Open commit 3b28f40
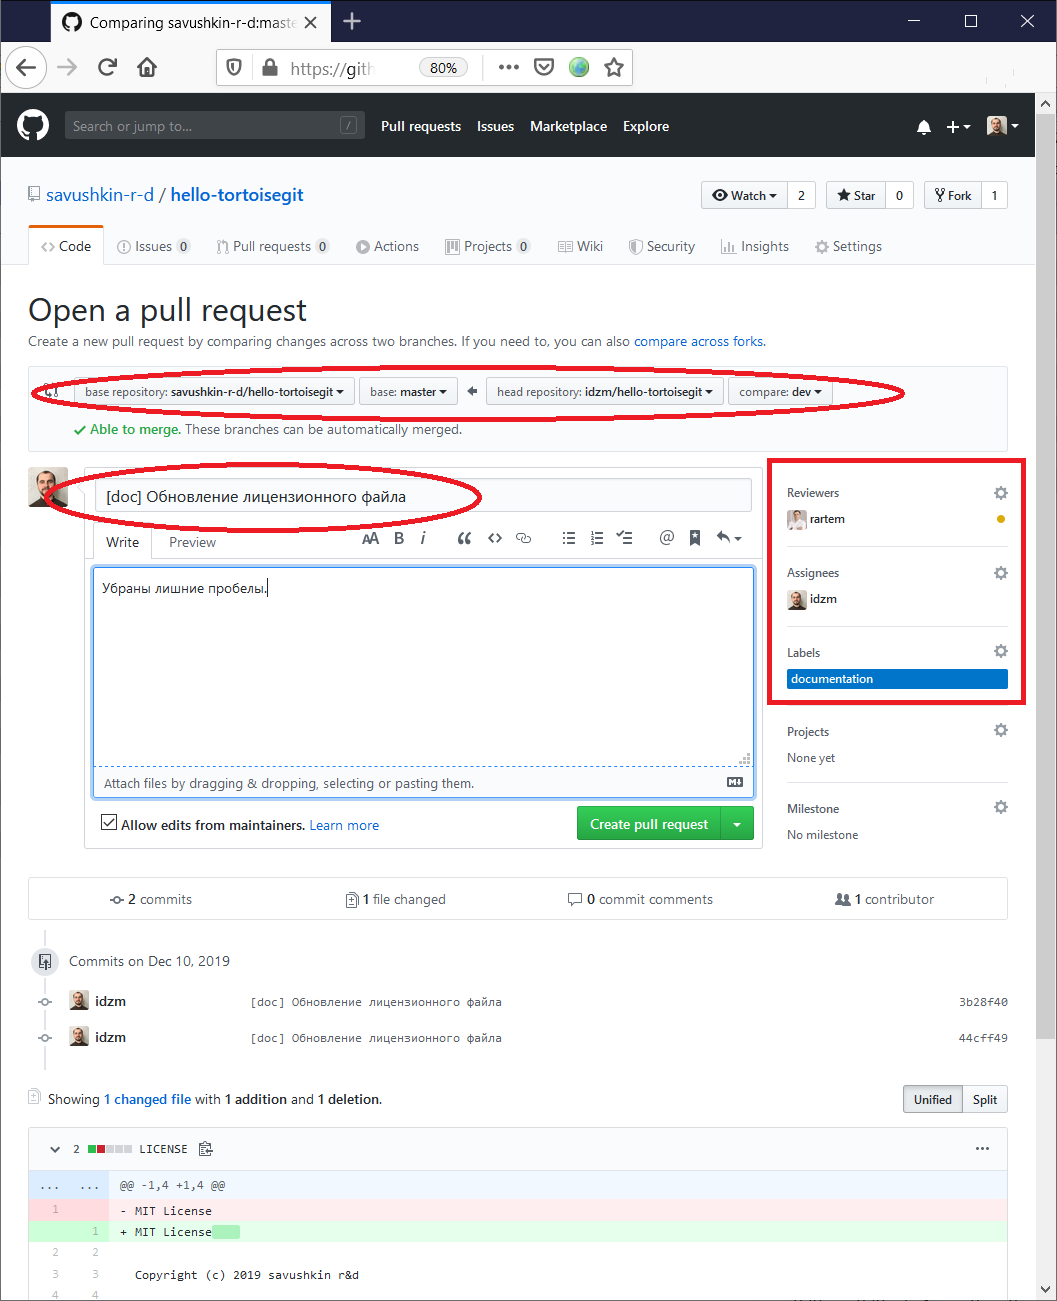Image resolution: width=1057 pixels, height=1301 pixels. tap(983, 1002)
